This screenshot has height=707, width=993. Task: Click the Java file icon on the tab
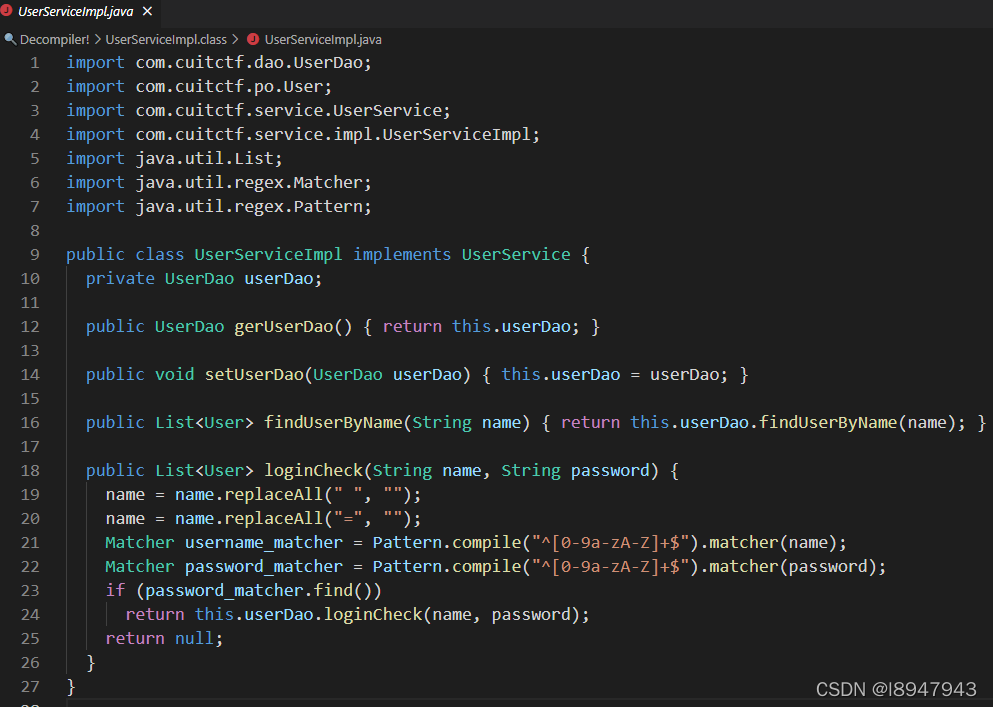(6, 11)
